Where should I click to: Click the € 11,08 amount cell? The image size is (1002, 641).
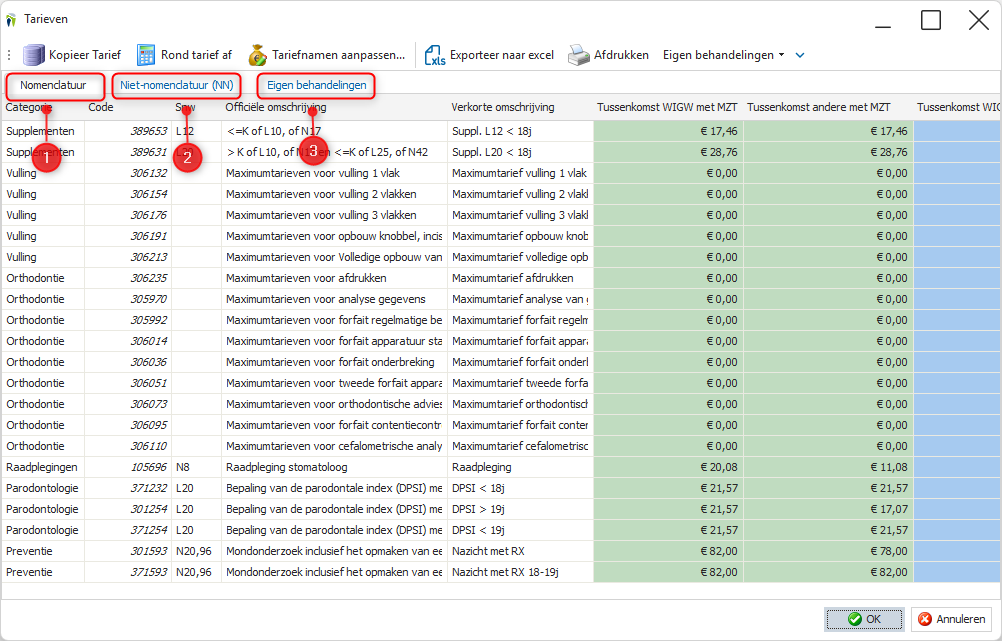pos(829,467)
